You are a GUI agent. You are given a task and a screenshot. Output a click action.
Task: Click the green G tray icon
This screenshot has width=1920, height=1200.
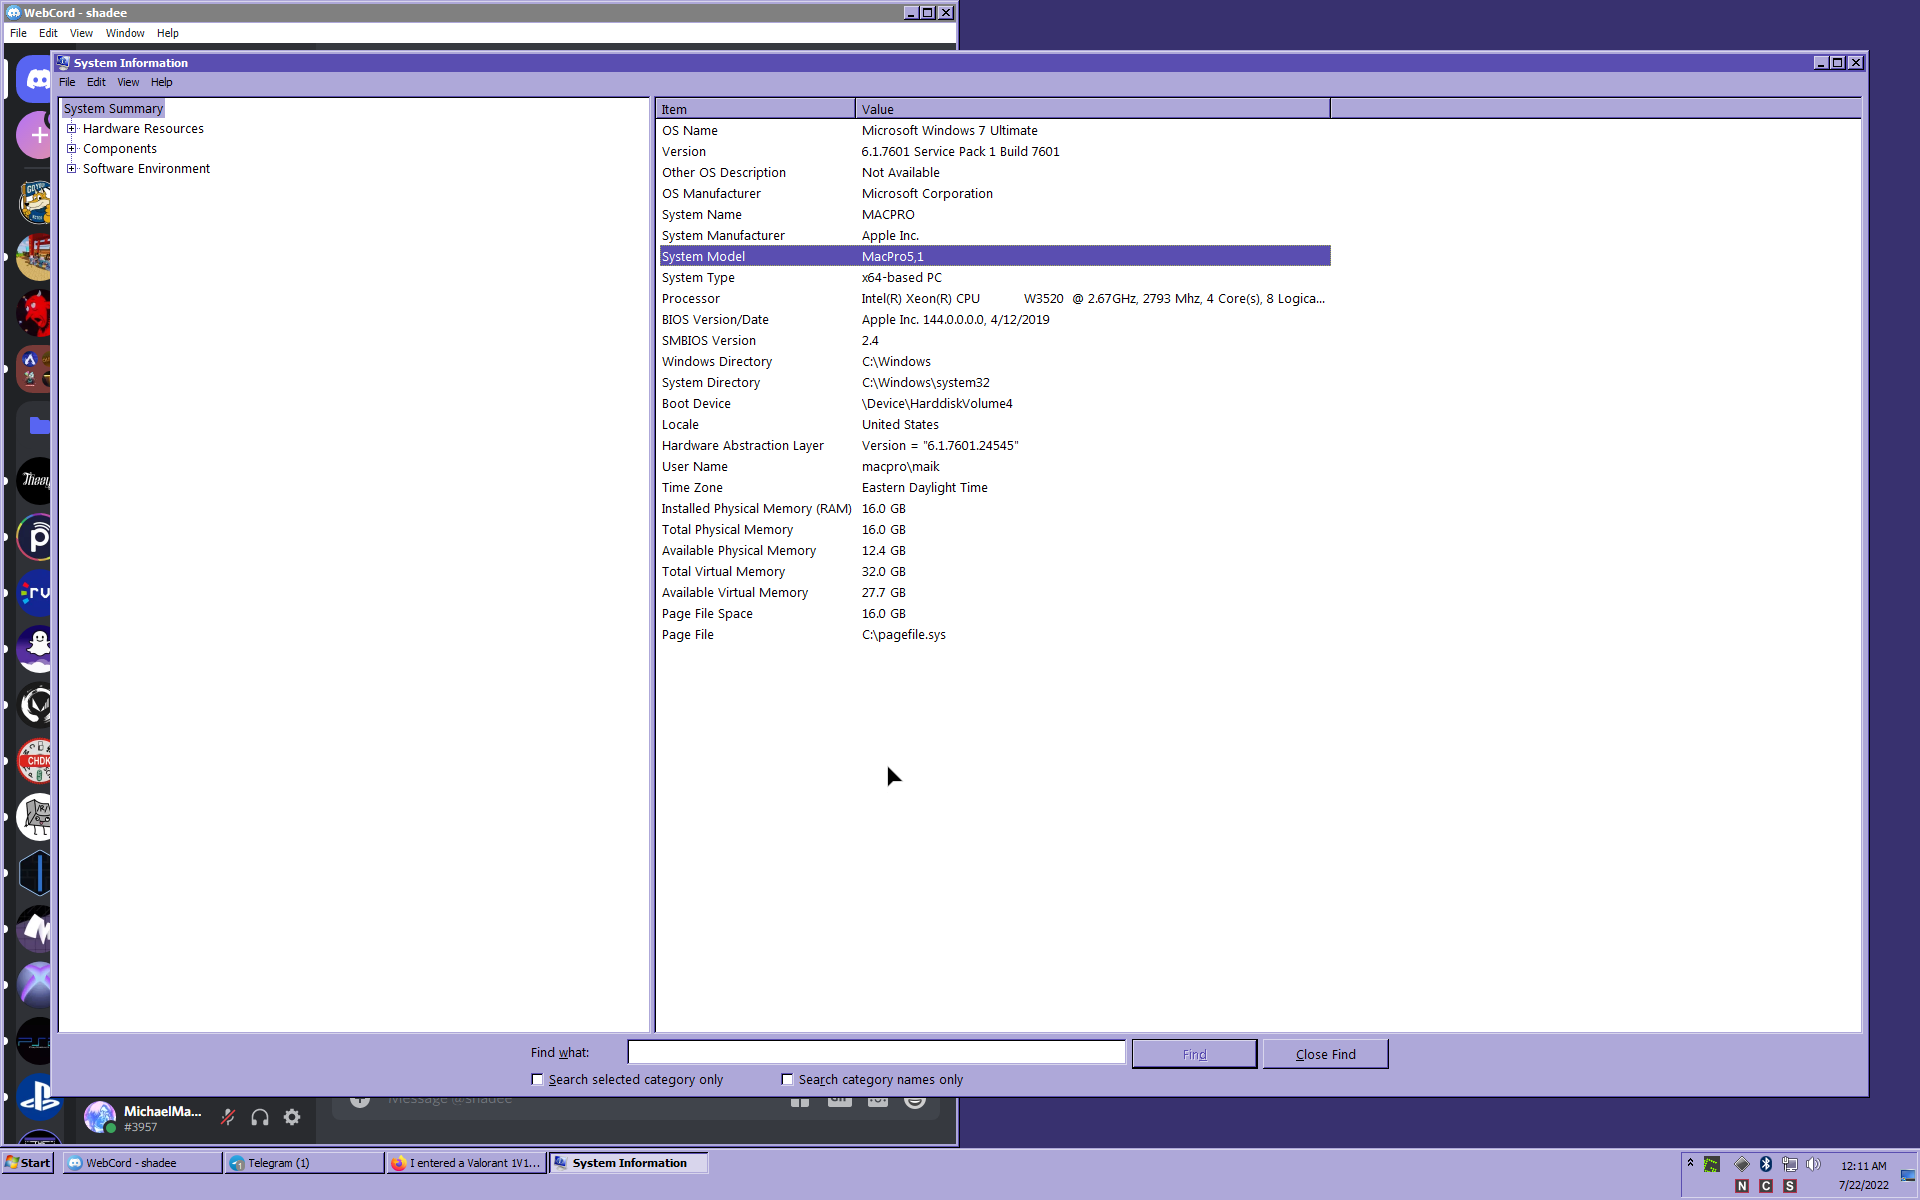[x=1712, y=1164]
